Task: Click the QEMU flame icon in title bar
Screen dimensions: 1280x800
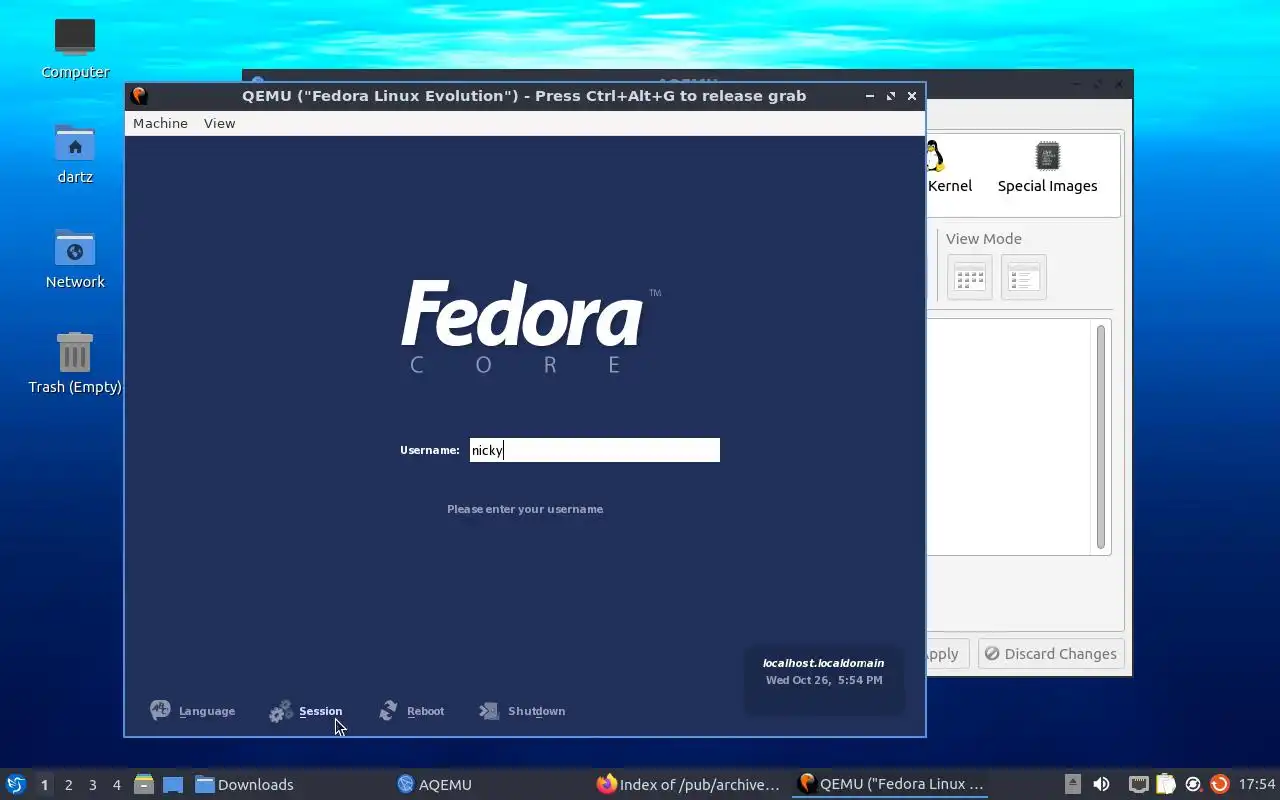Action: coord(139,96)
